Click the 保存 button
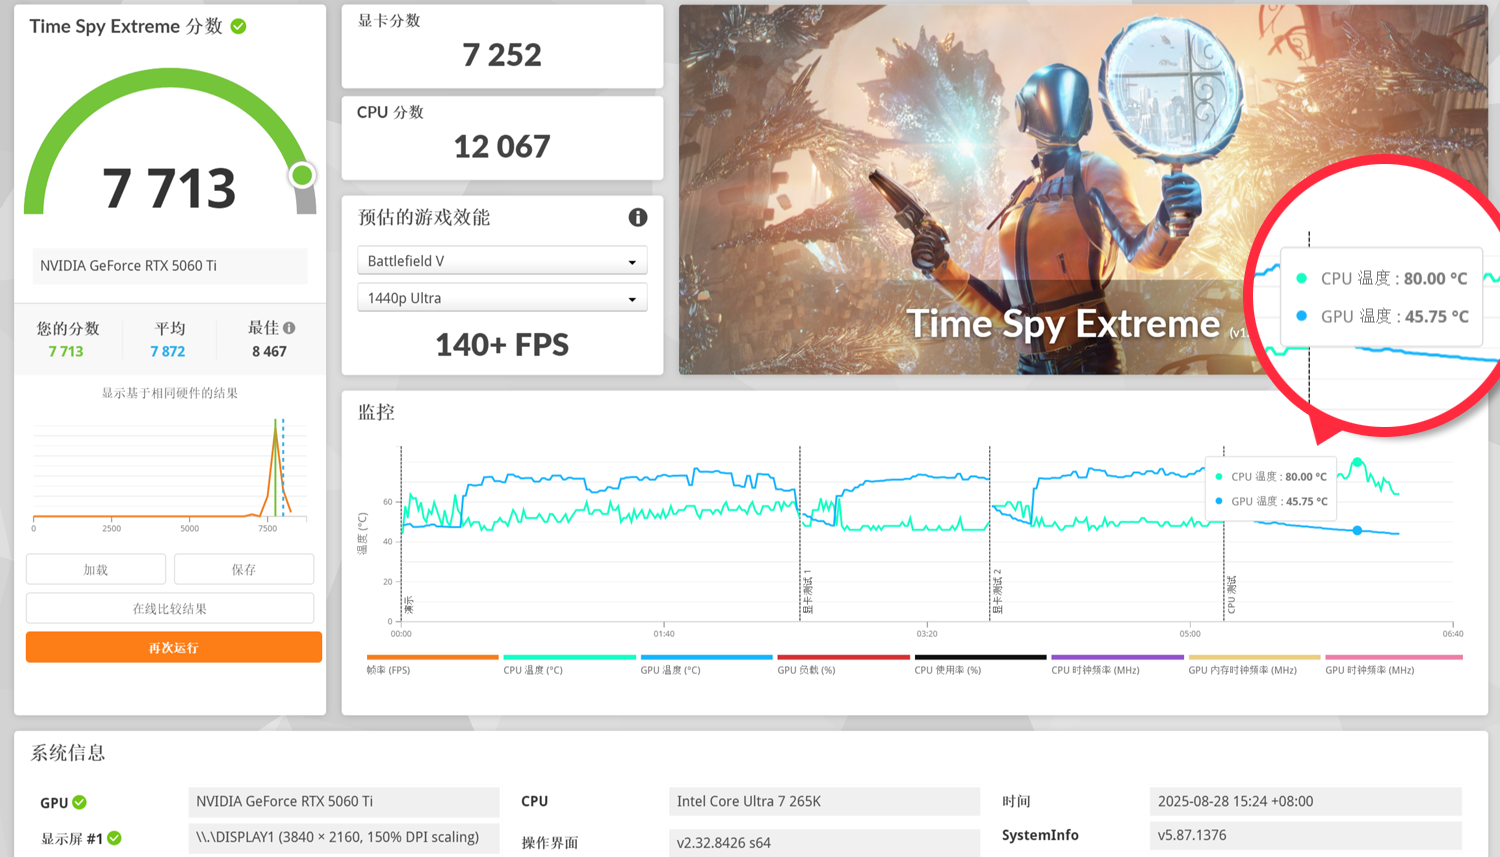 (x=244, y=569)
